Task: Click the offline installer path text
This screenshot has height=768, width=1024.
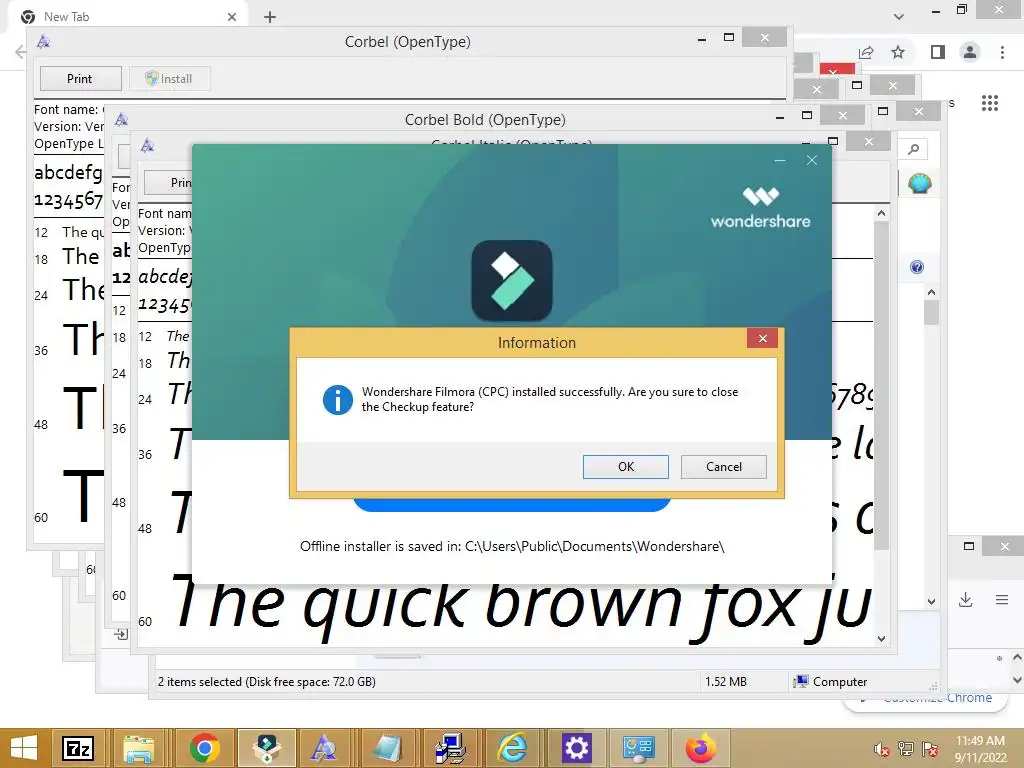Action: coord(512,547)
